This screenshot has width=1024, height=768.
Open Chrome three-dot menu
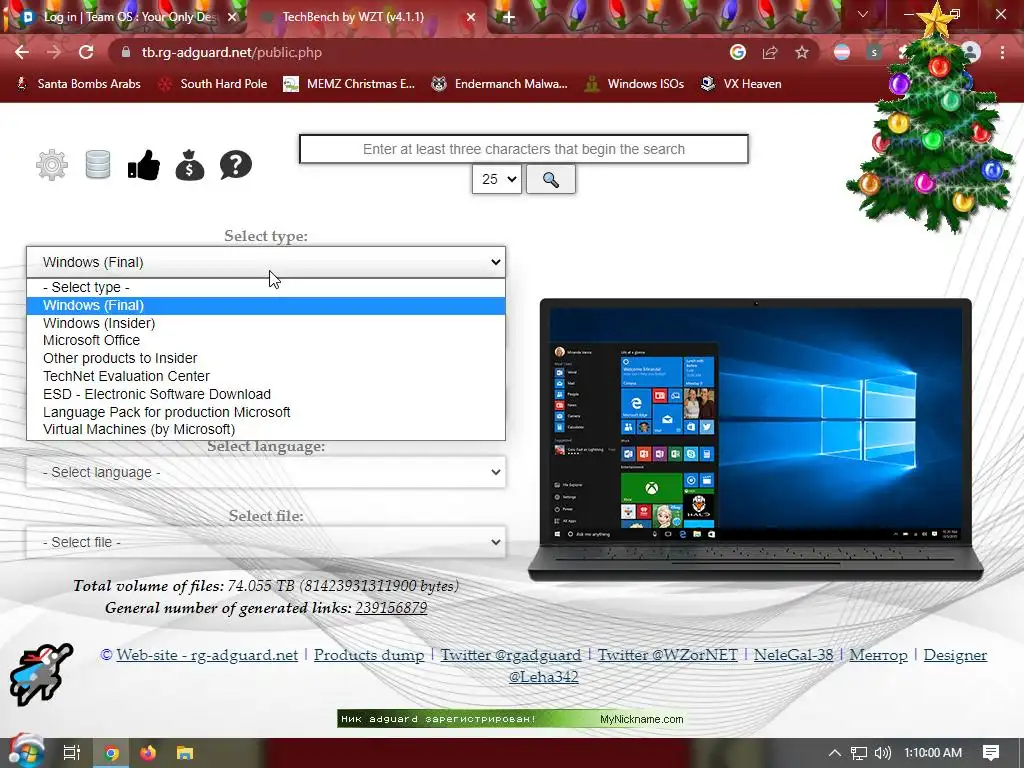coord(1002,52)
